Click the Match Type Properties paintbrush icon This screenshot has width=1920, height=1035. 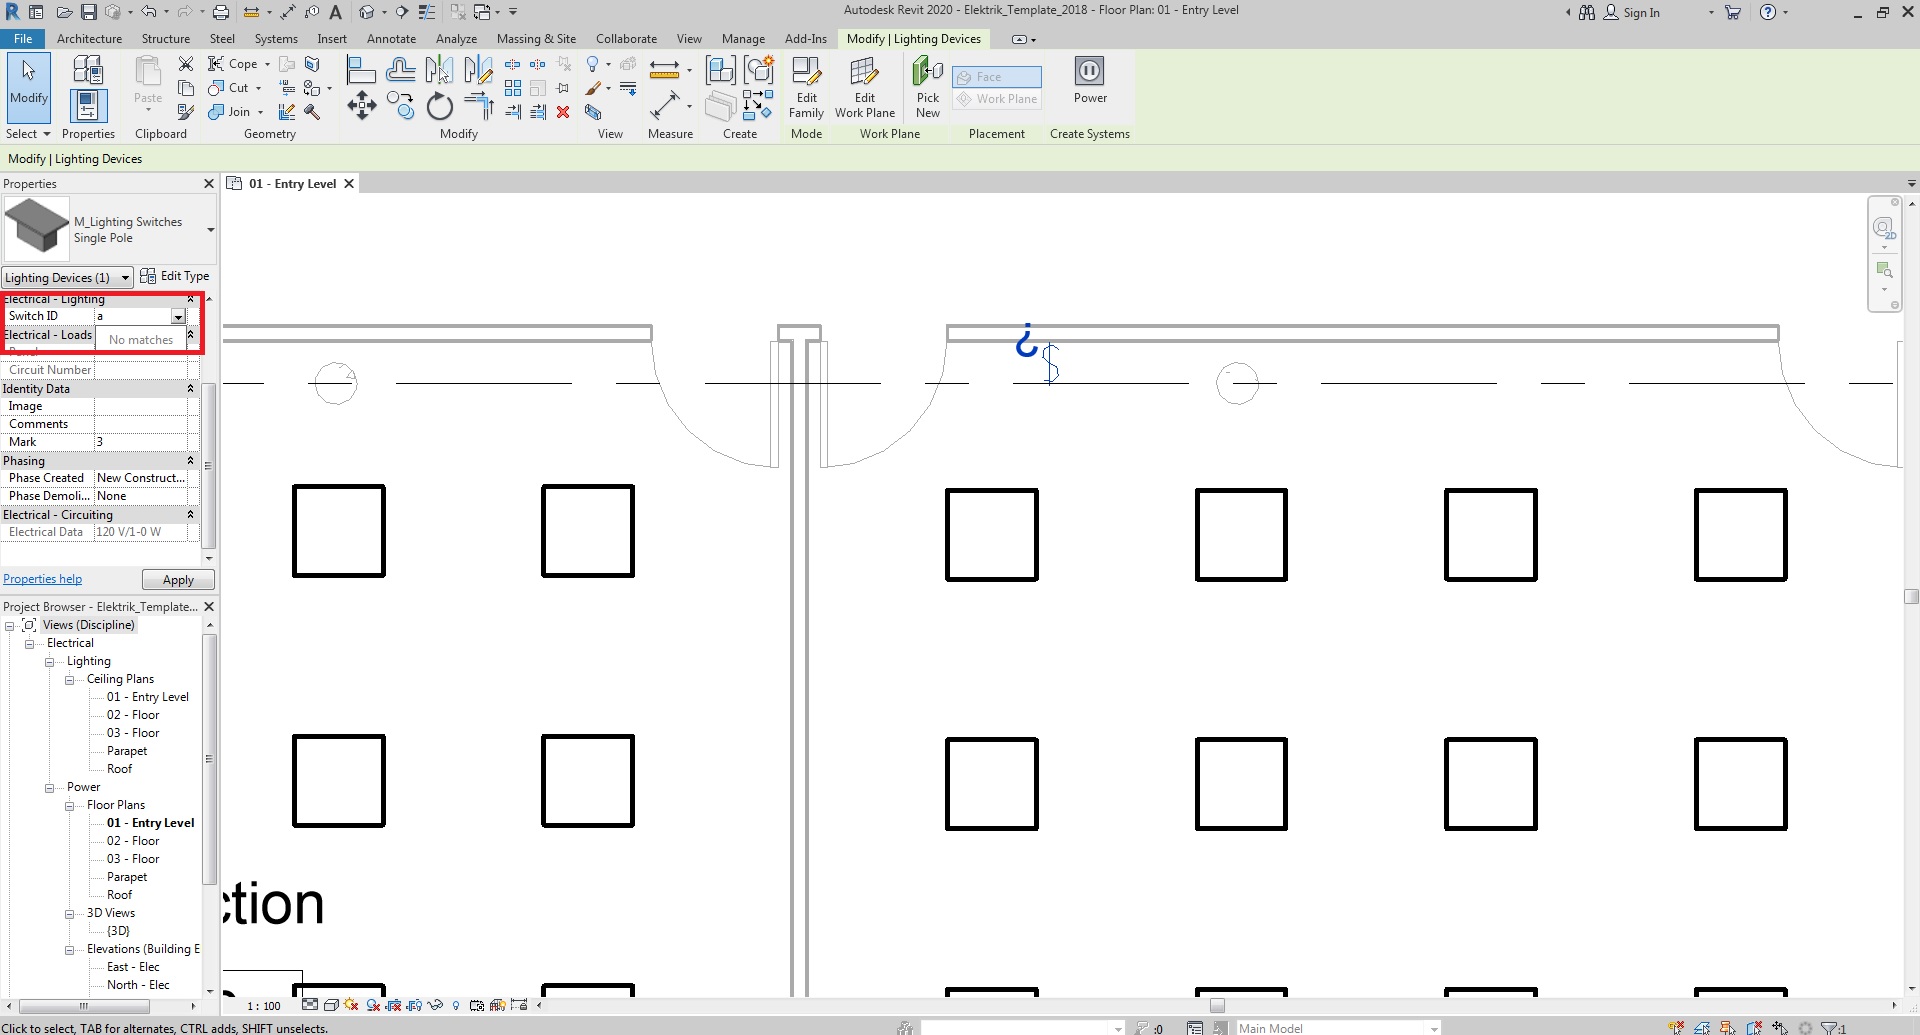pos(186,112)
